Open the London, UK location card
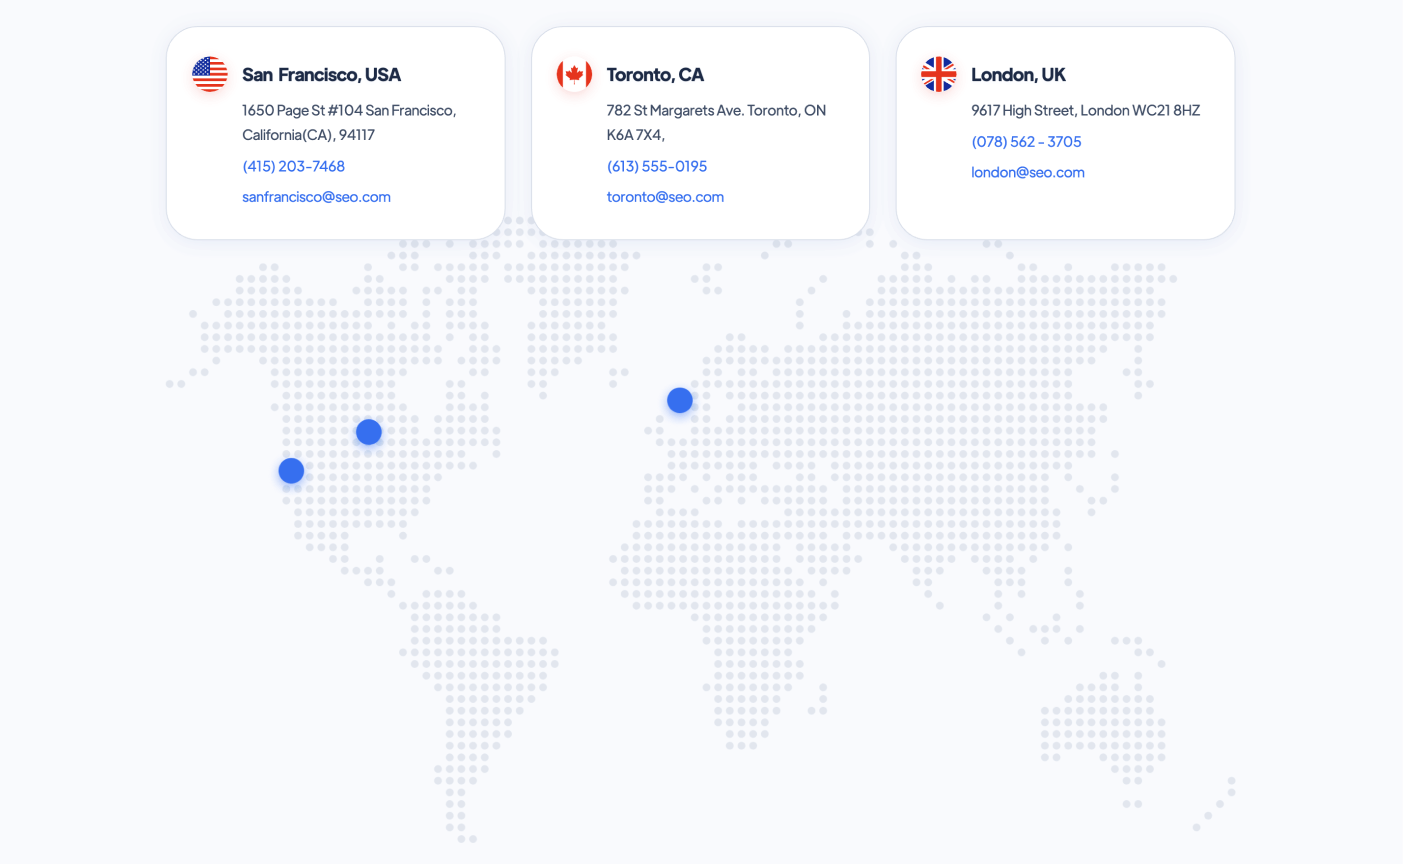This screenshot has height=865, width=1403. (1064, 132)
